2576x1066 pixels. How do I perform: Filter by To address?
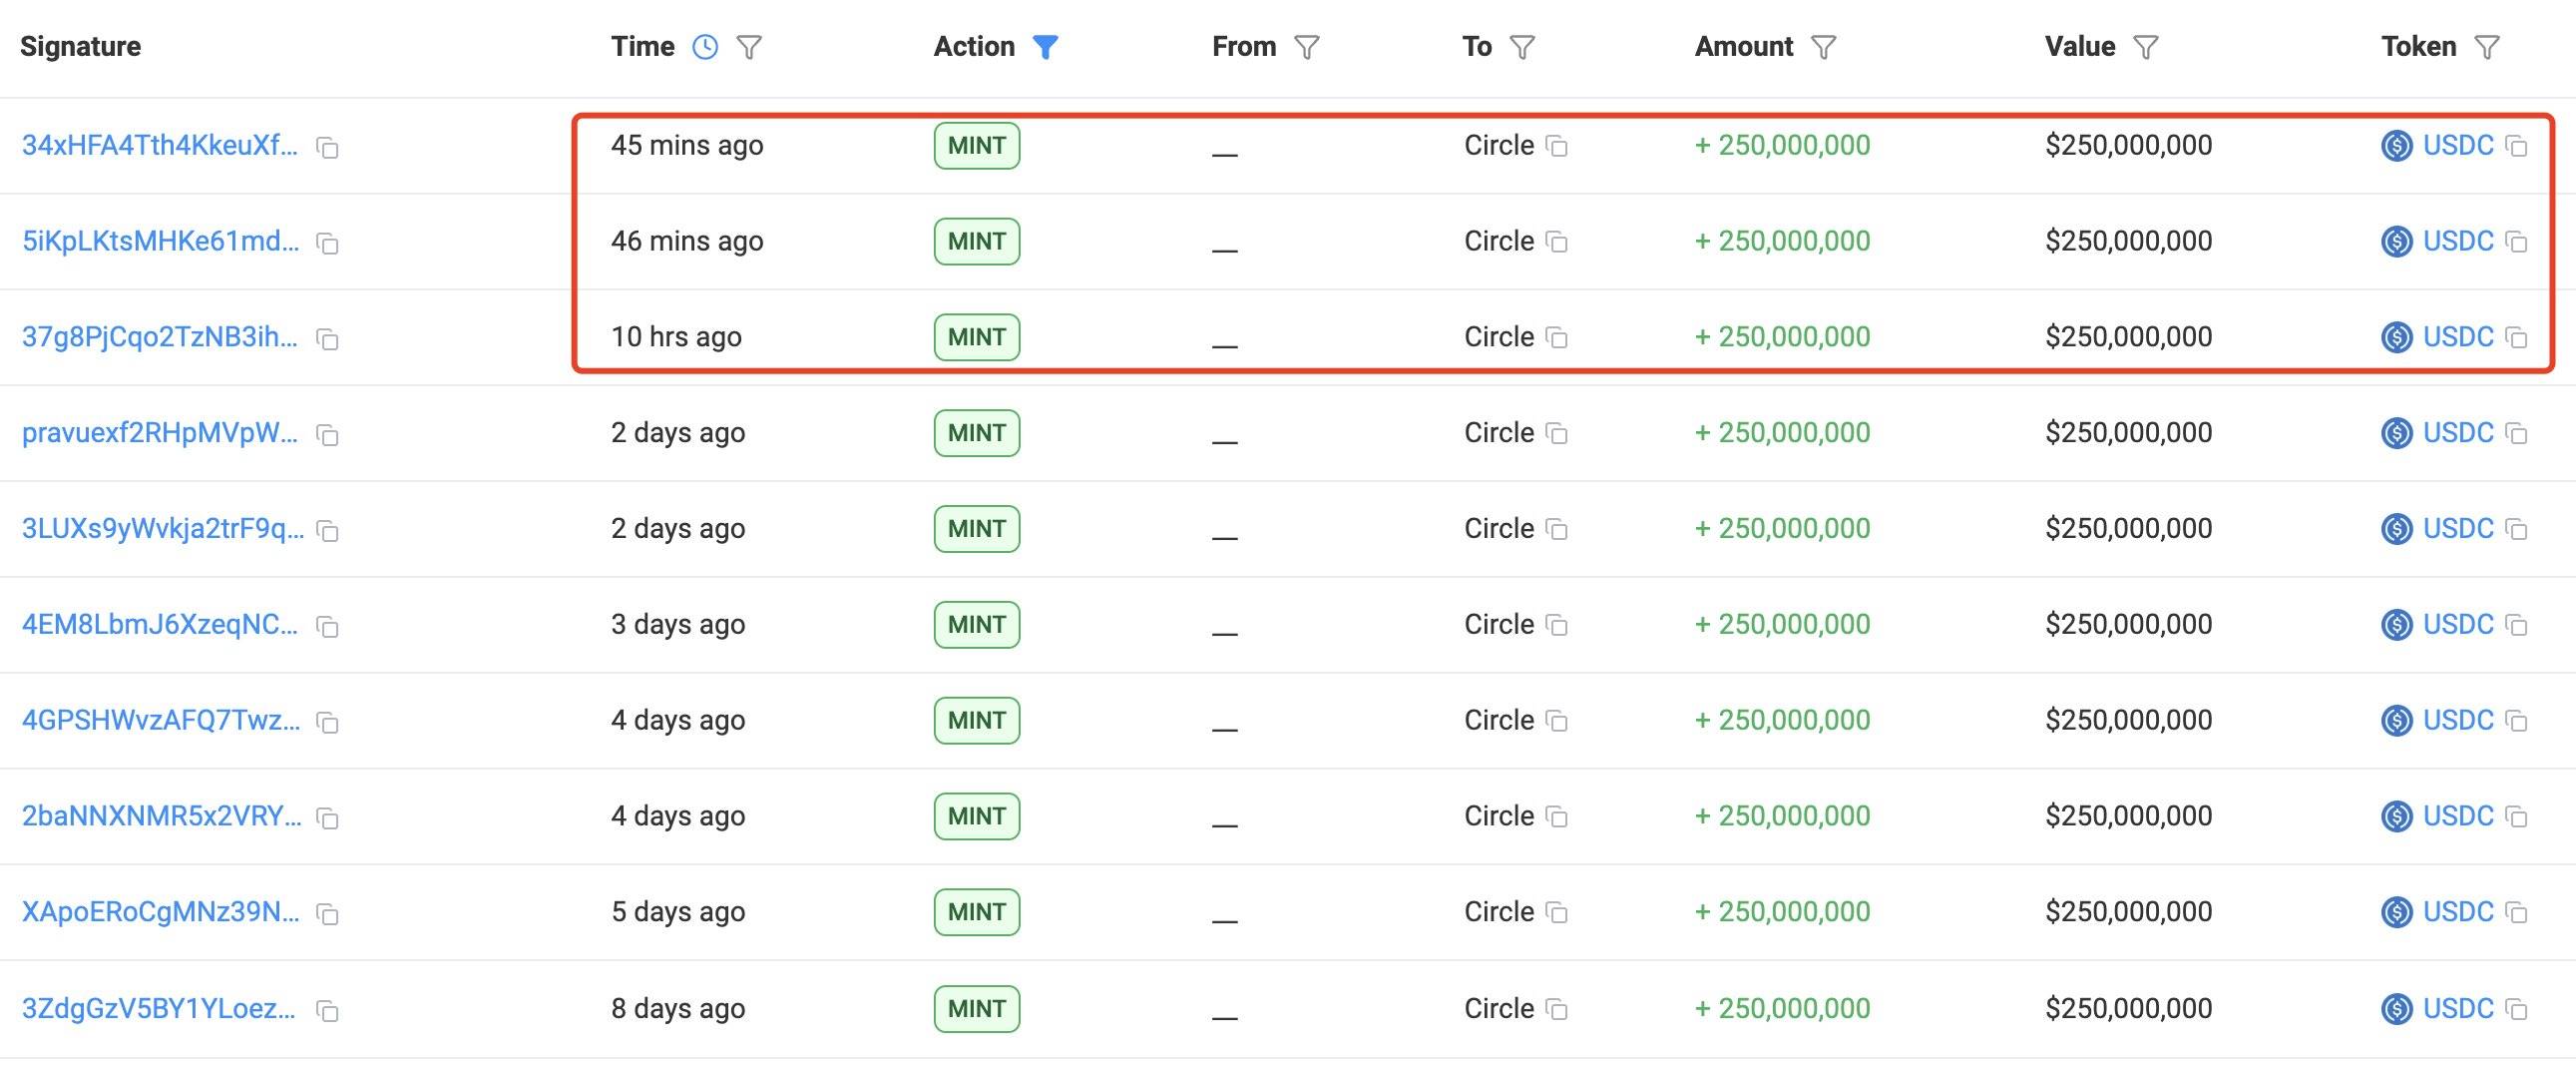point(1521,47)
